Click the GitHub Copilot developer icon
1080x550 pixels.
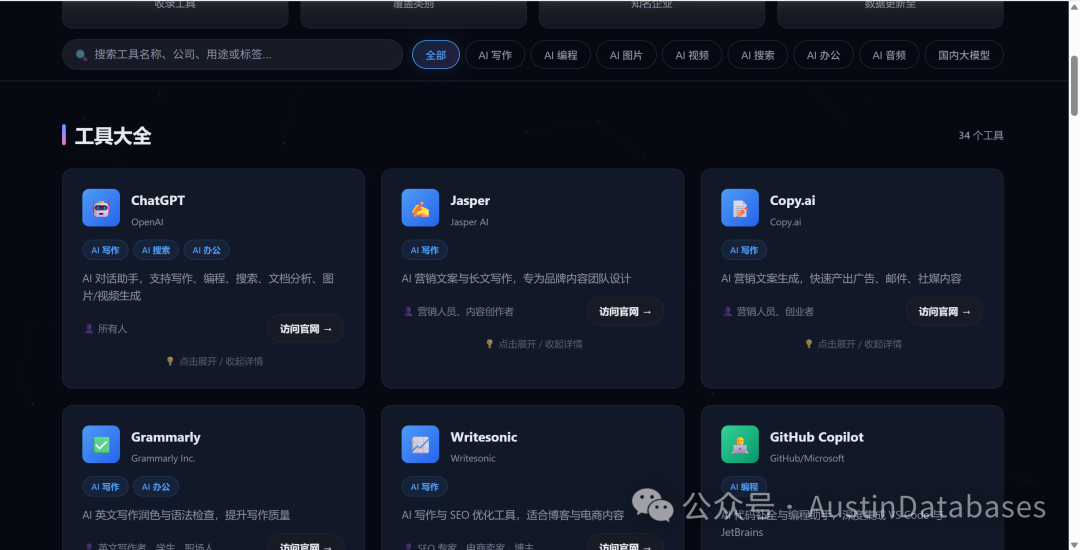(740, 444)
